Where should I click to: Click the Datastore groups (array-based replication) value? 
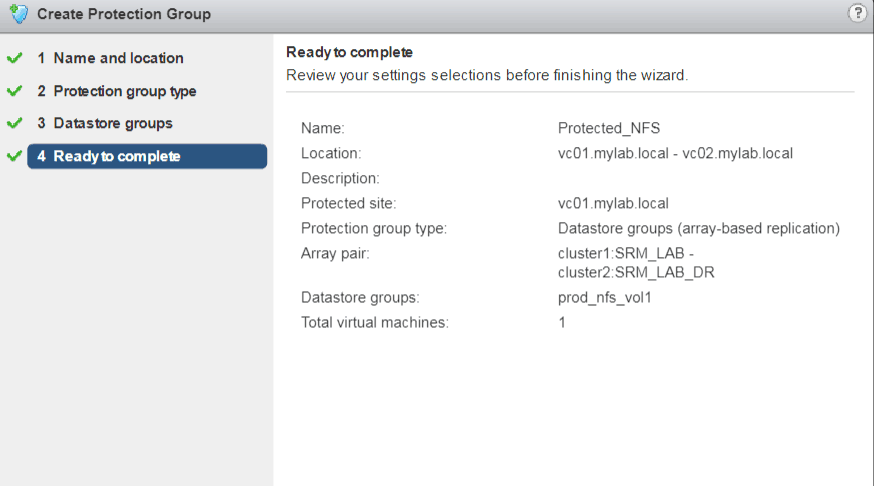[x=698, y=228]
